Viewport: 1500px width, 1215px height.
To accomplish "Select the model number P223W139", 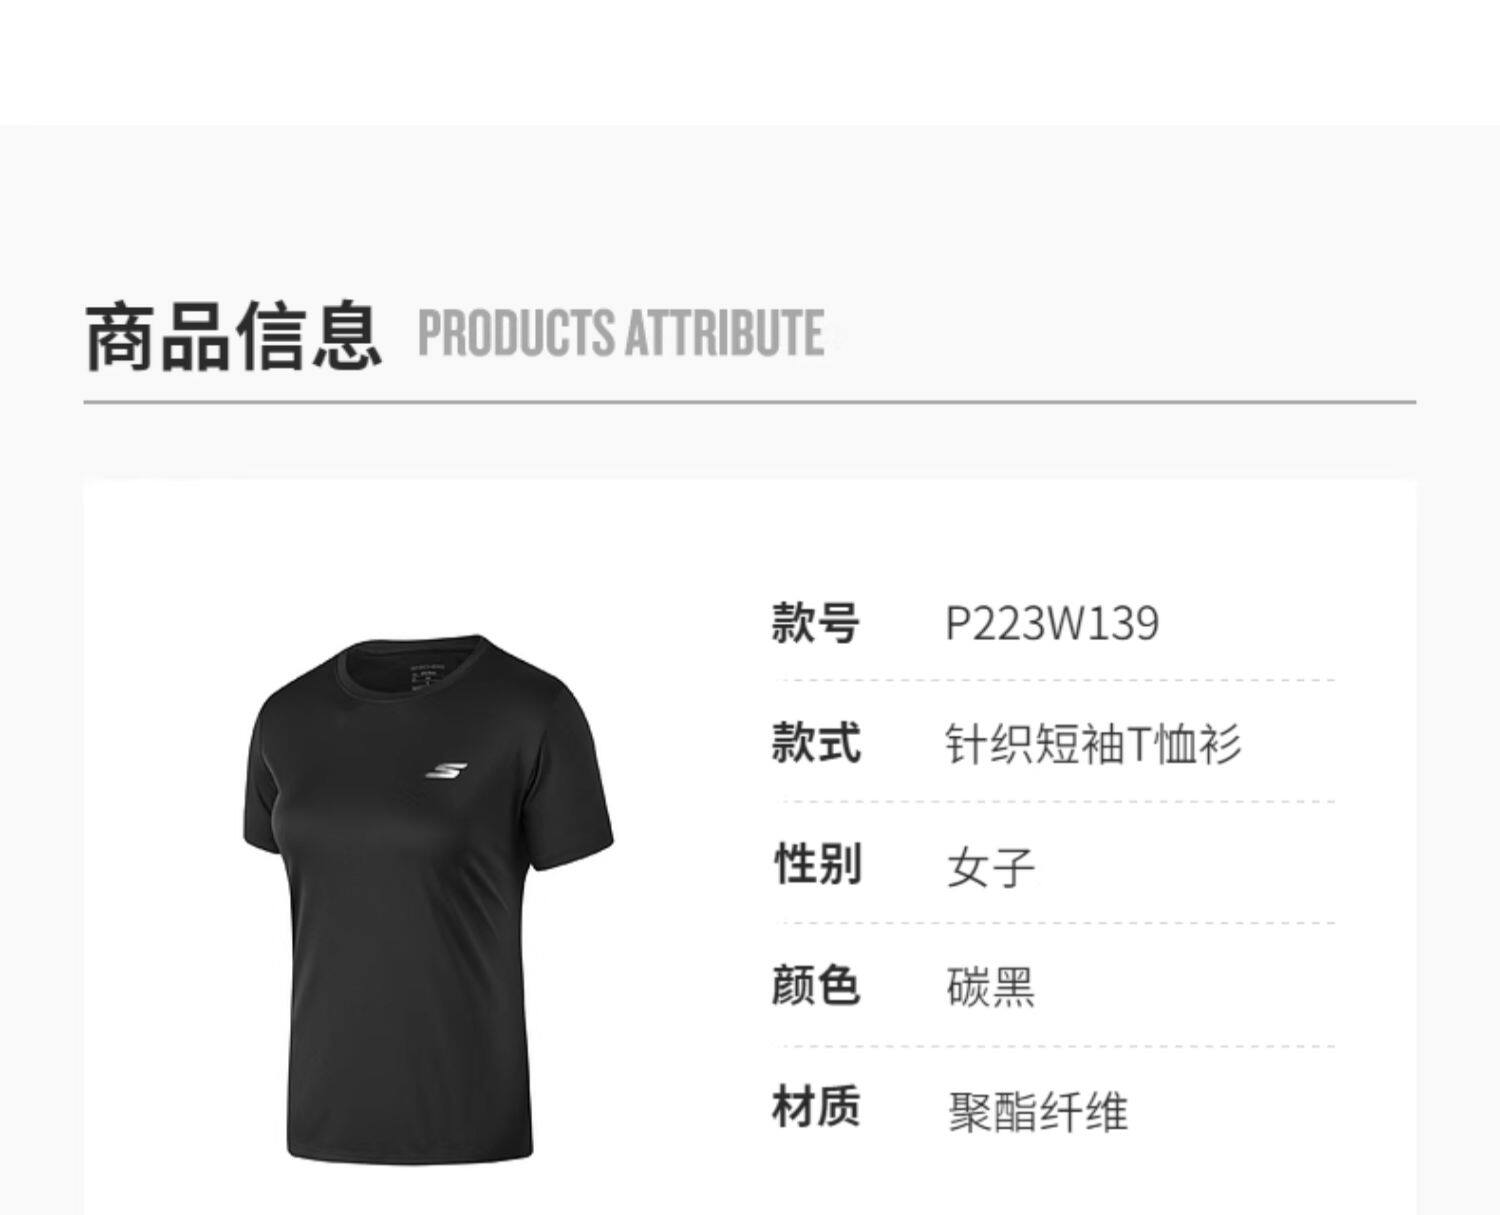I will click(1052, 624).
